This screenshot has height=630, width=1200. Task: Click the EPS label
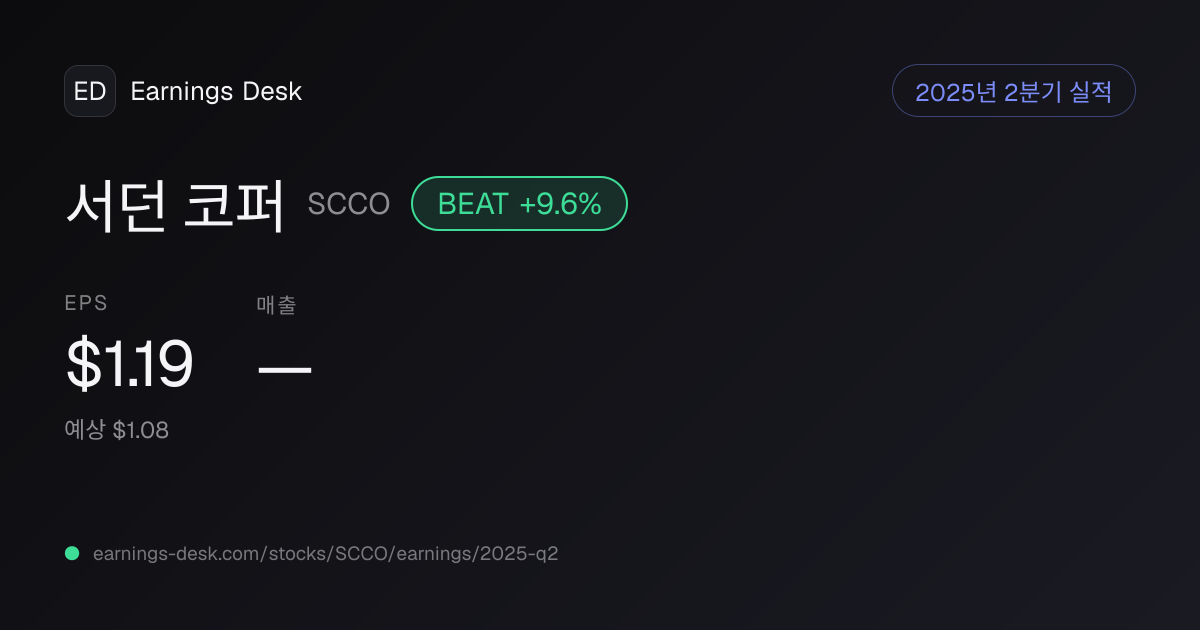(x=86, y=304)
